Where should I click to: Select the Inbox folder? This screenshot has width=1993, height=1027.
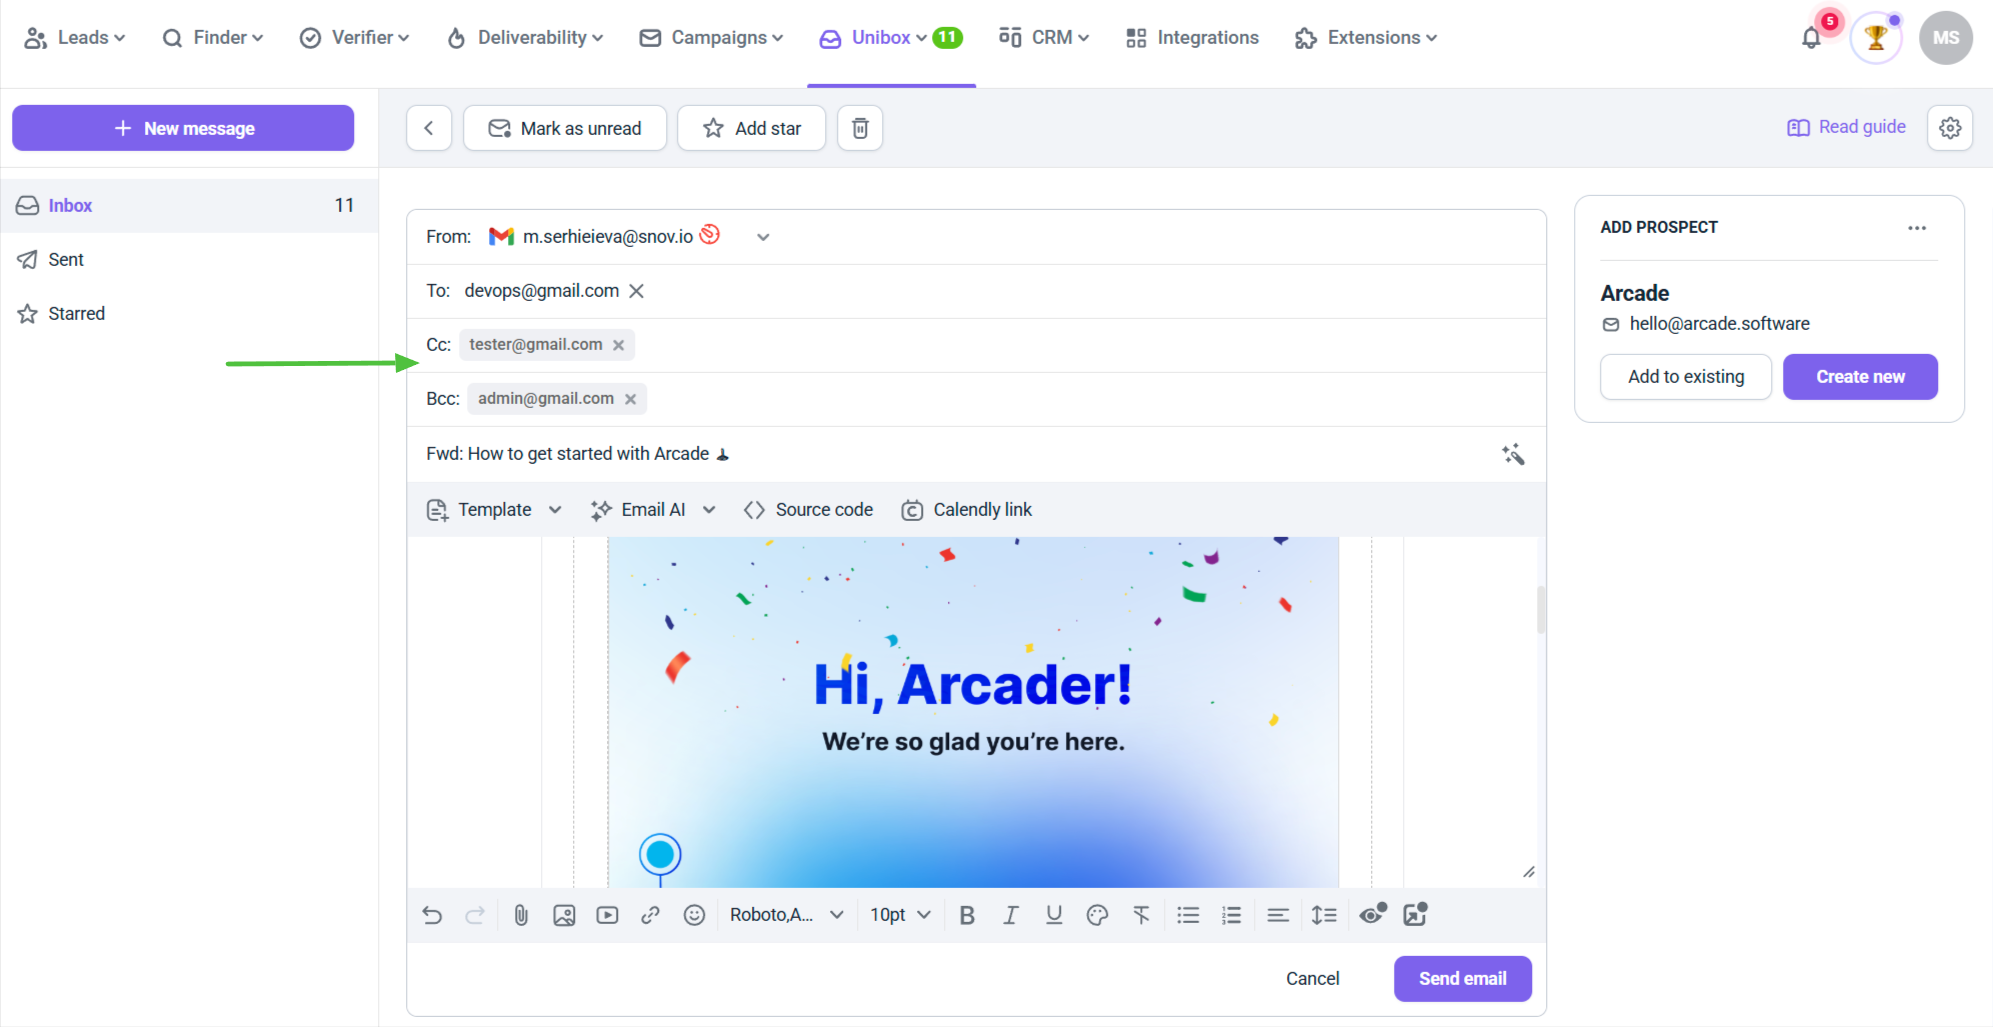coord(189,206)
